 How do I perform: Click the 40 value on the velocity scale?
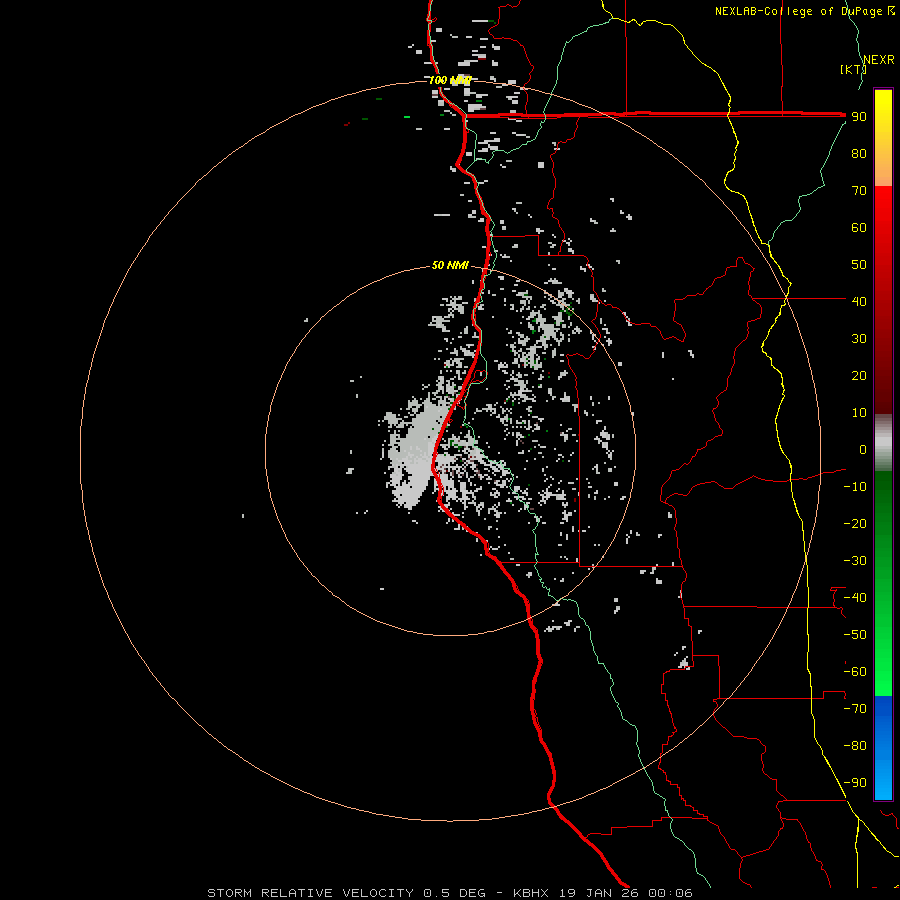[859, 302]
